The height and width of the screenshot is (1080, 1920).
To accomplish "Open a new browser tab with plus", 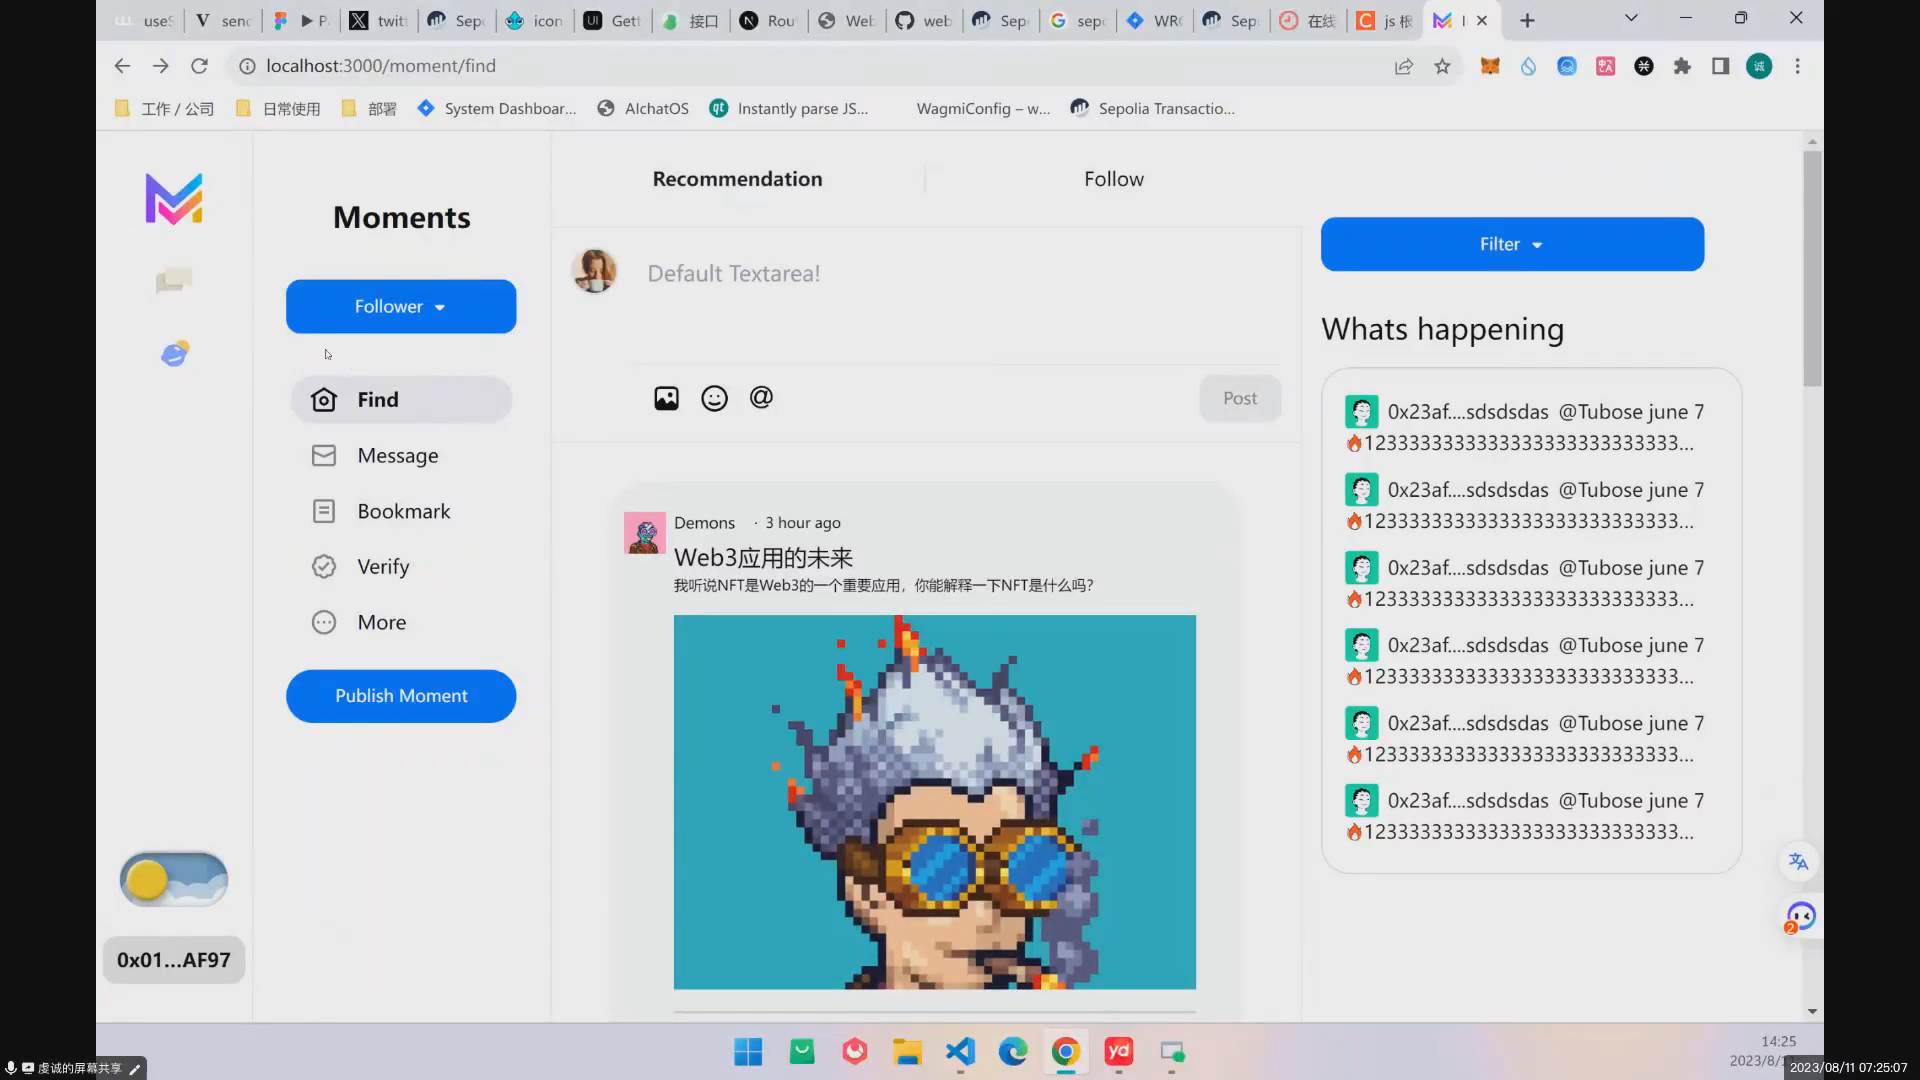I will (x=1527, y=20).
